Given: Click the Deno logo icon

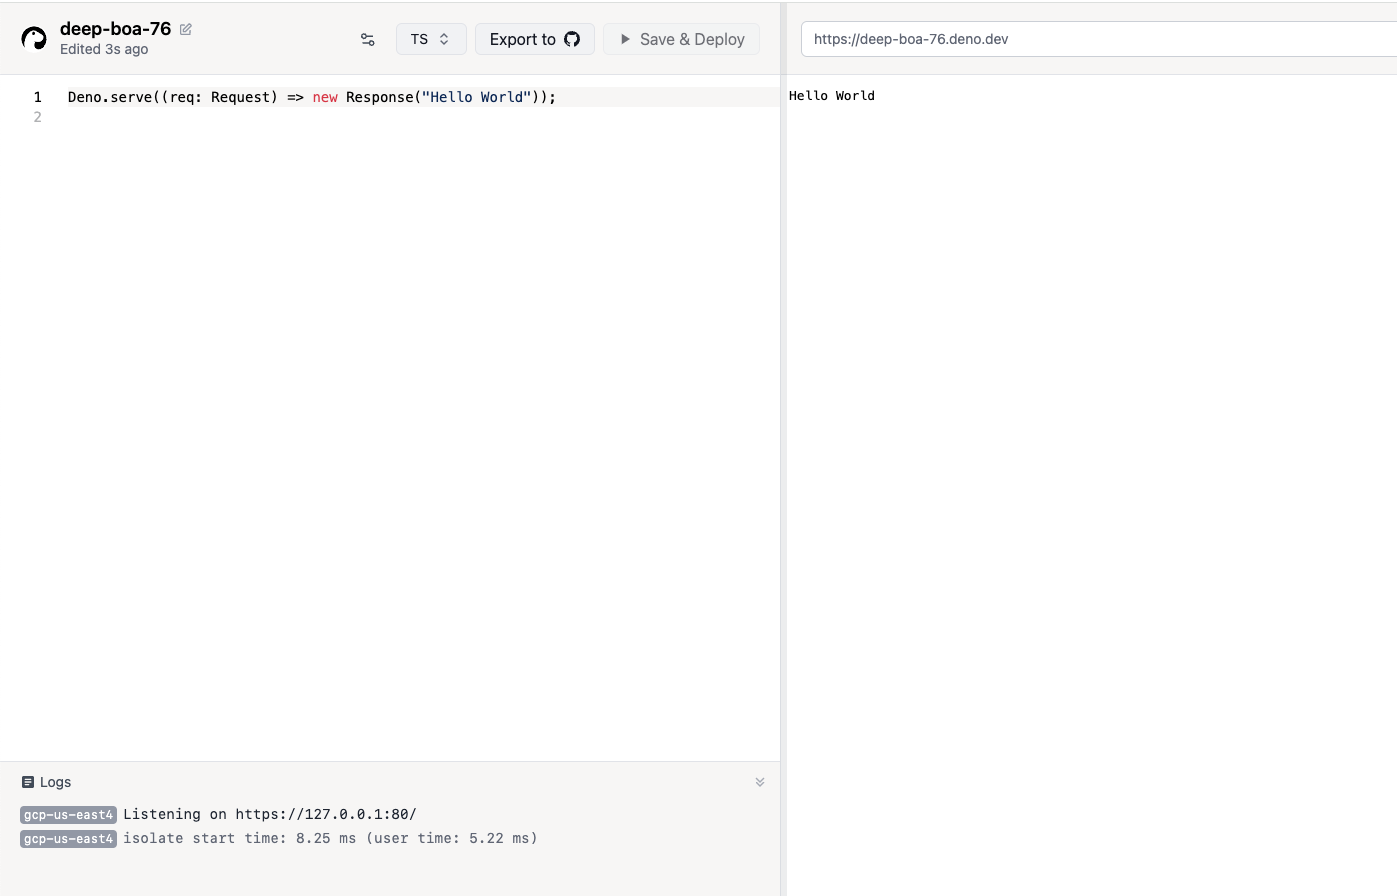Looking at the screenshot, I should click(x=34, y=39).
